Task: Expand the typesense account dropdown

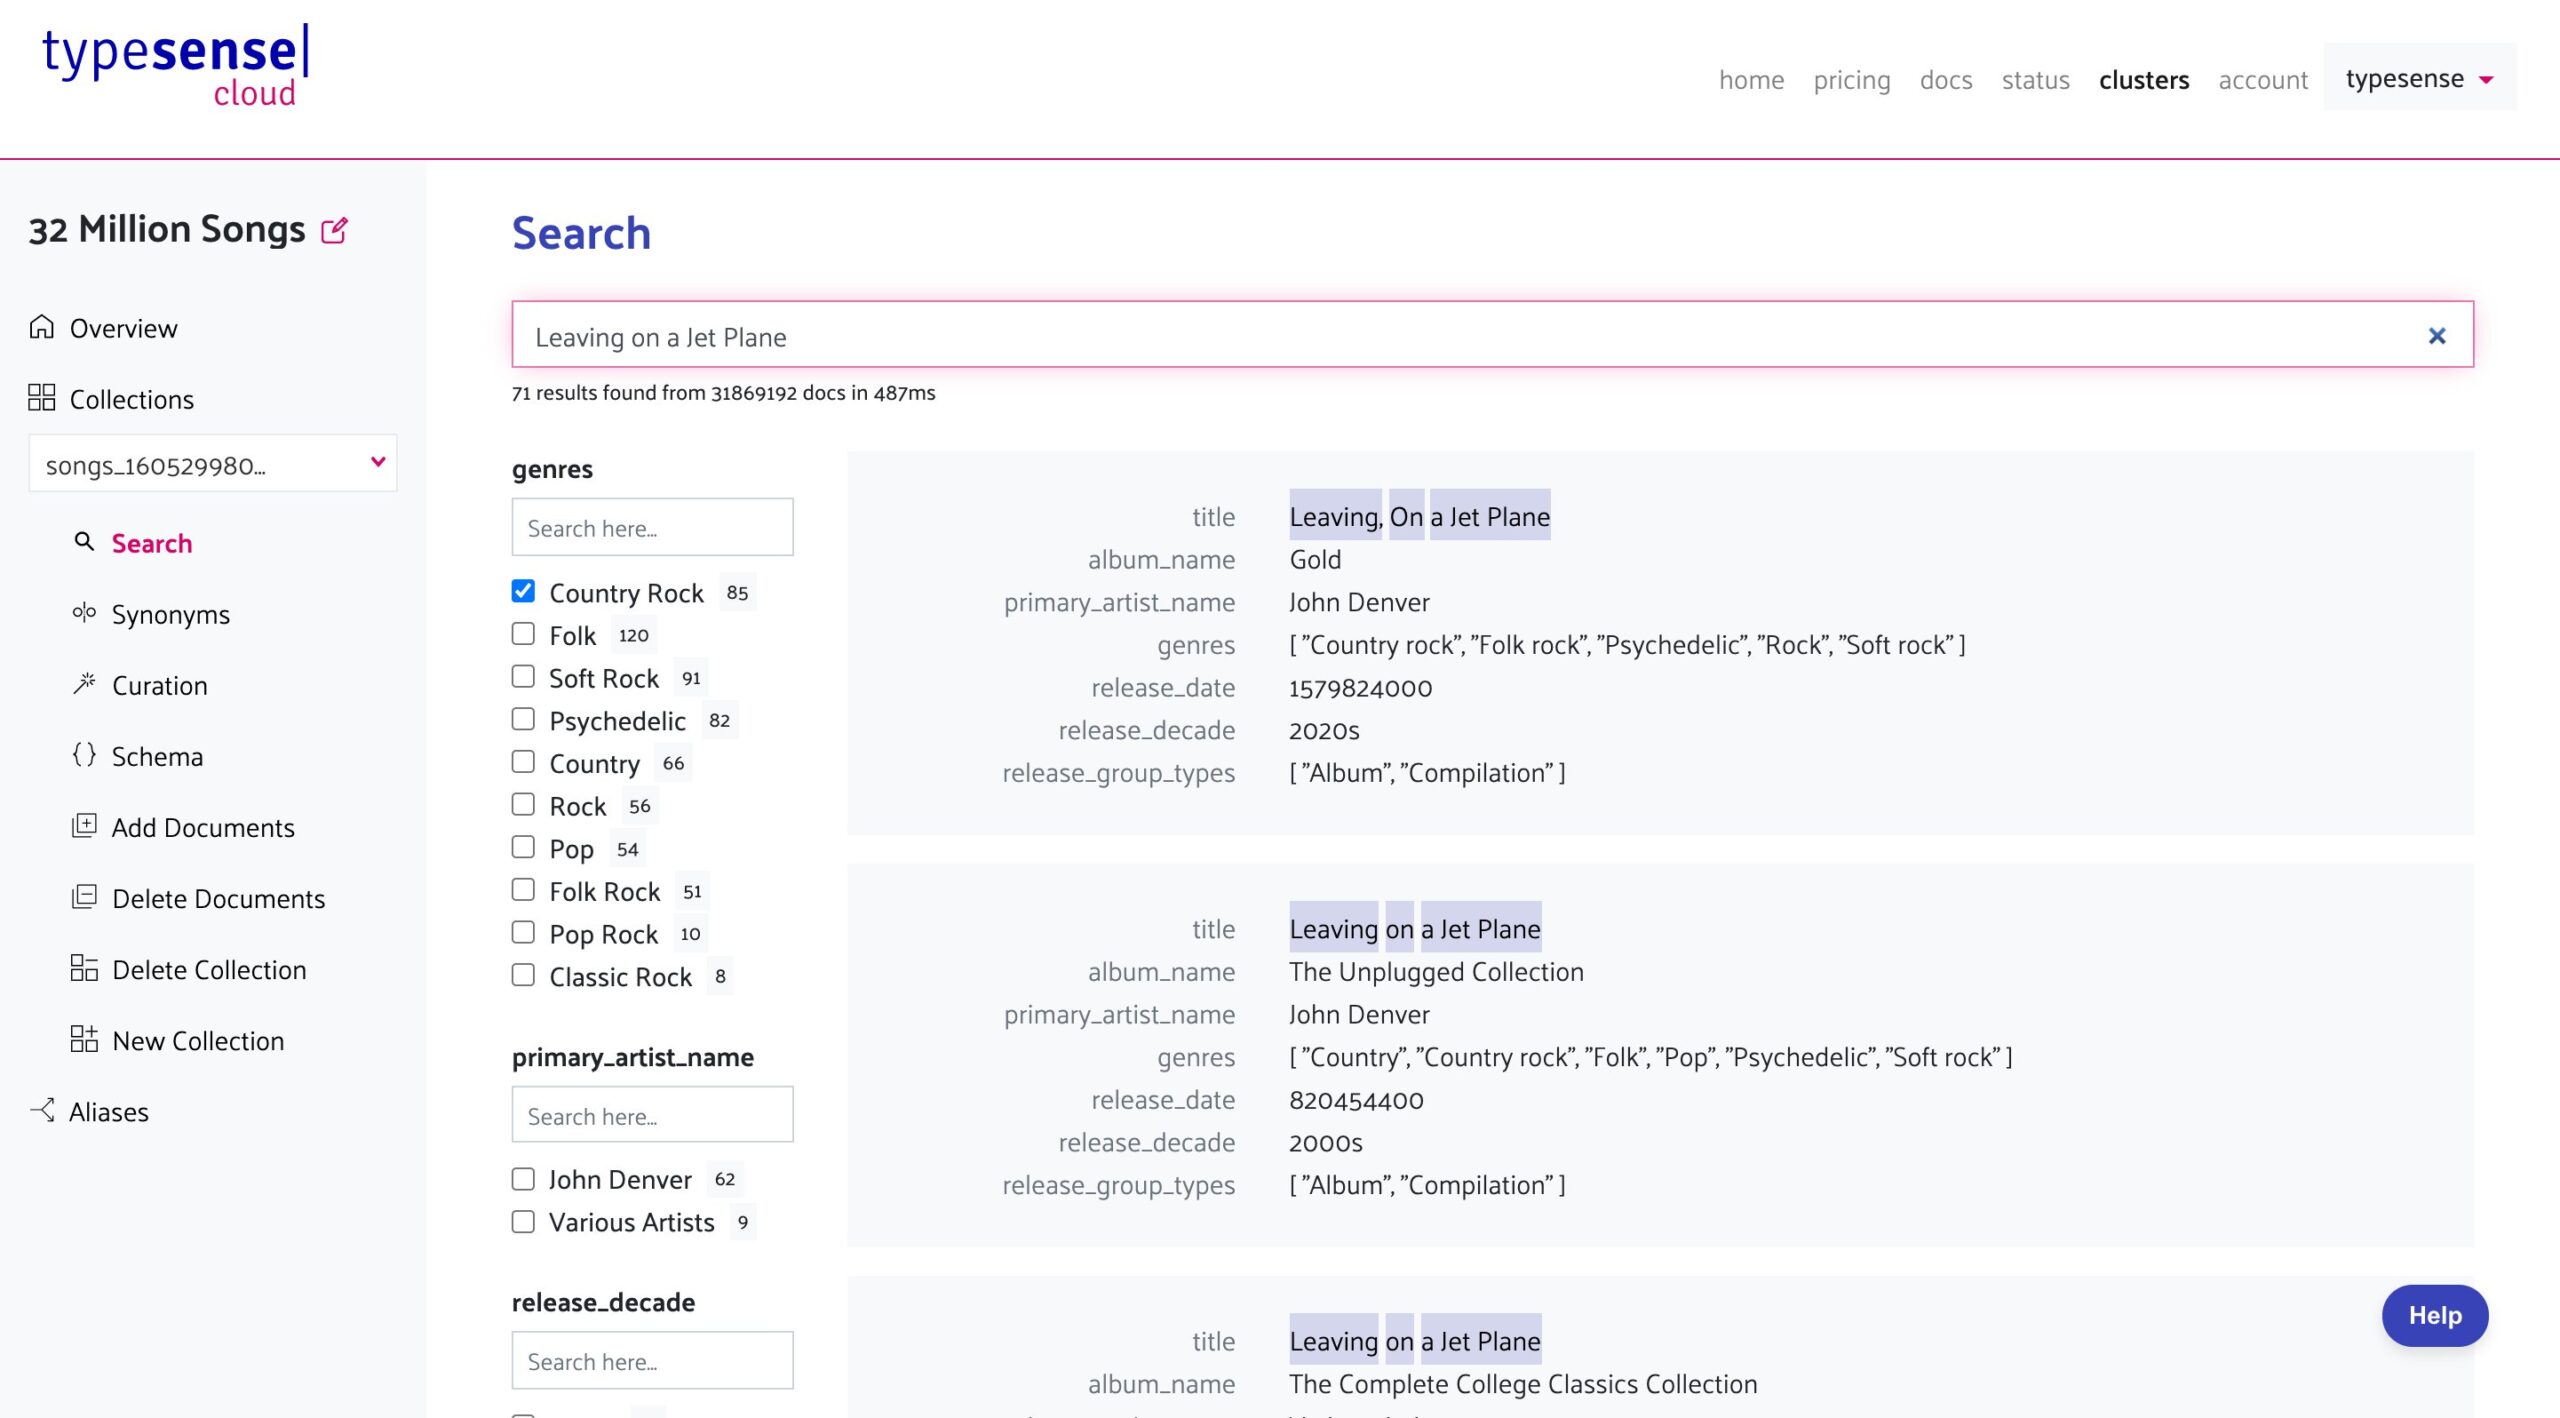Action: [x=2419, y=78]
